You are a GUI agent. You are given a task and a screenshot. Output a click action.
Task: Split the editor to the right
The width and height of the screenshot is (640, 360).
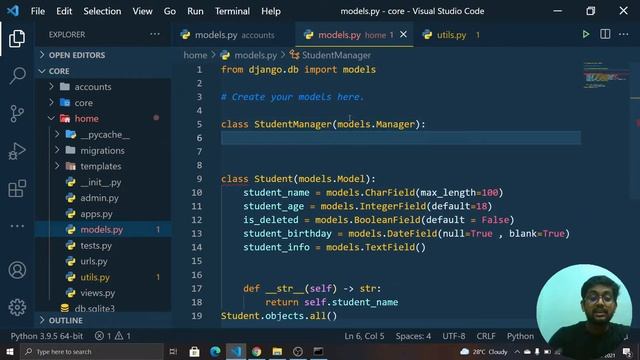(605, 34)
